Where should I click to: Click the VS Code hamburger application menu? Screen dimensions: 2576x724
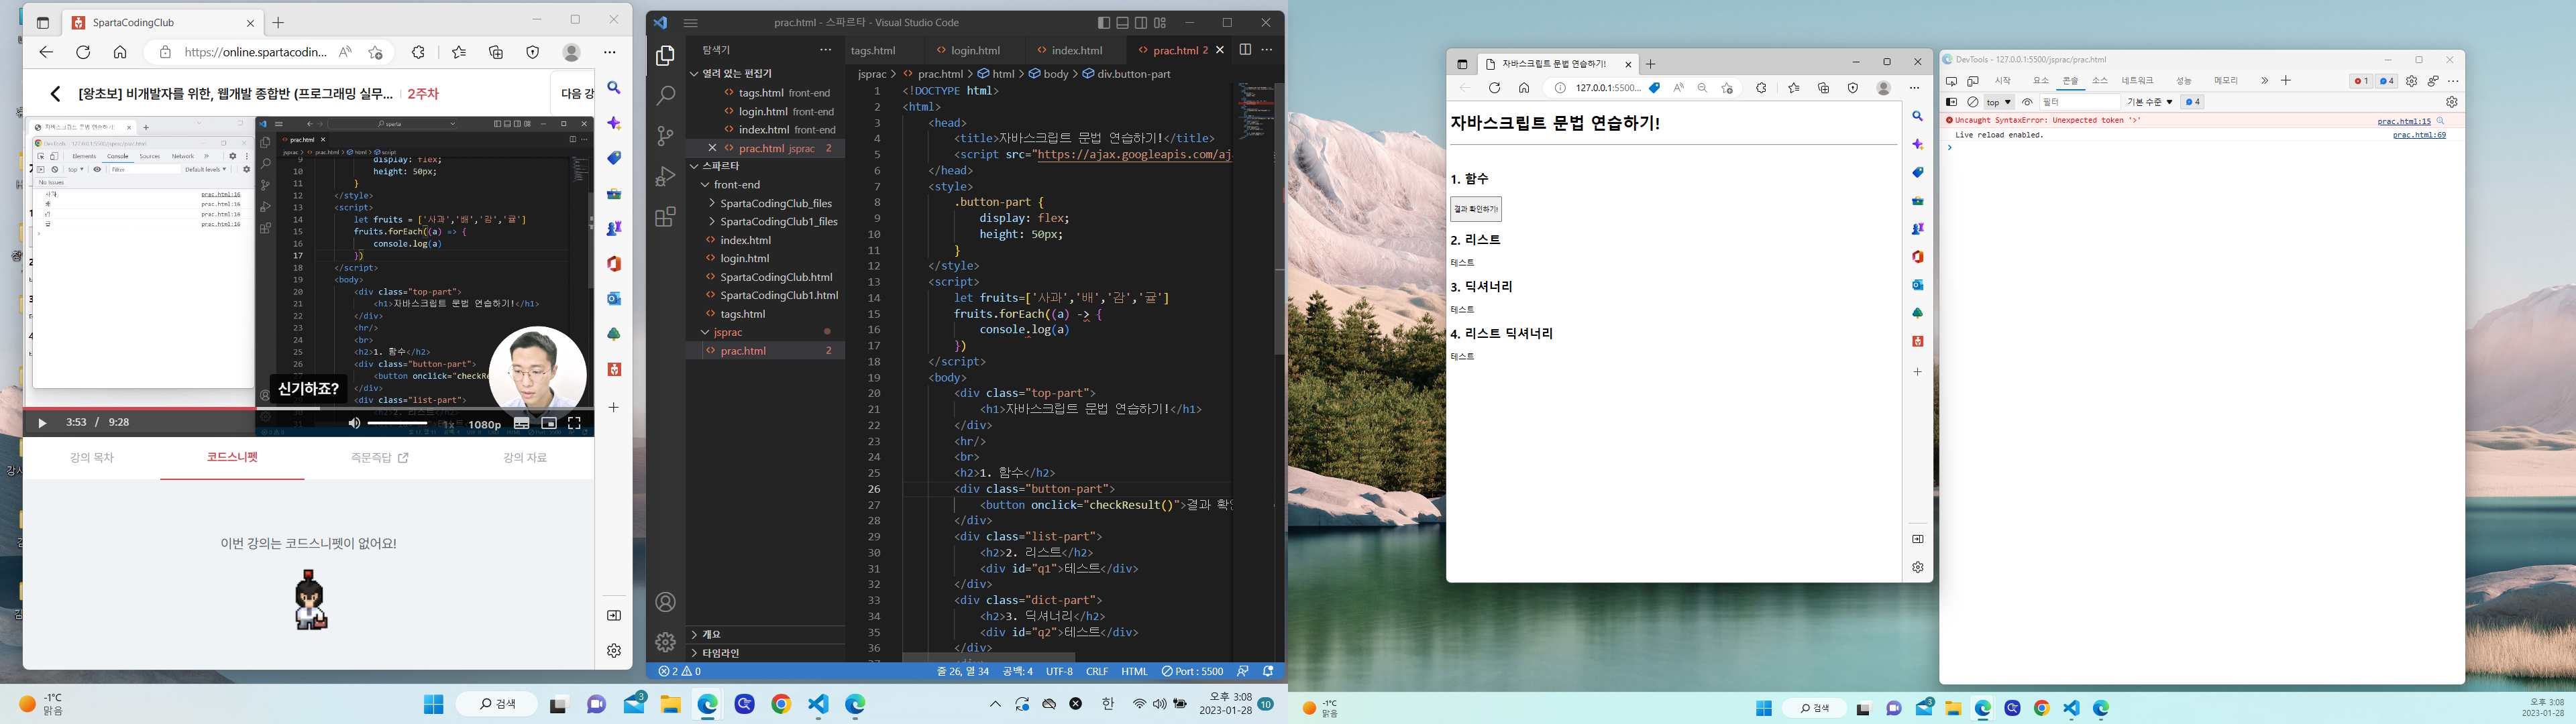tap(690, 23)
